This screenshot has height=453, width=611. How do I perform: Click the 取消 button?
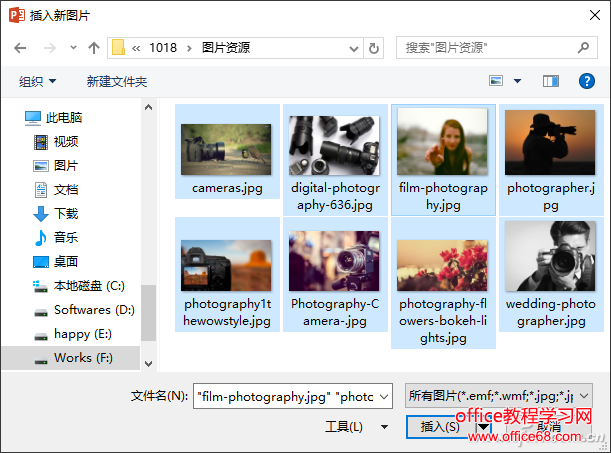coord(549,427)
